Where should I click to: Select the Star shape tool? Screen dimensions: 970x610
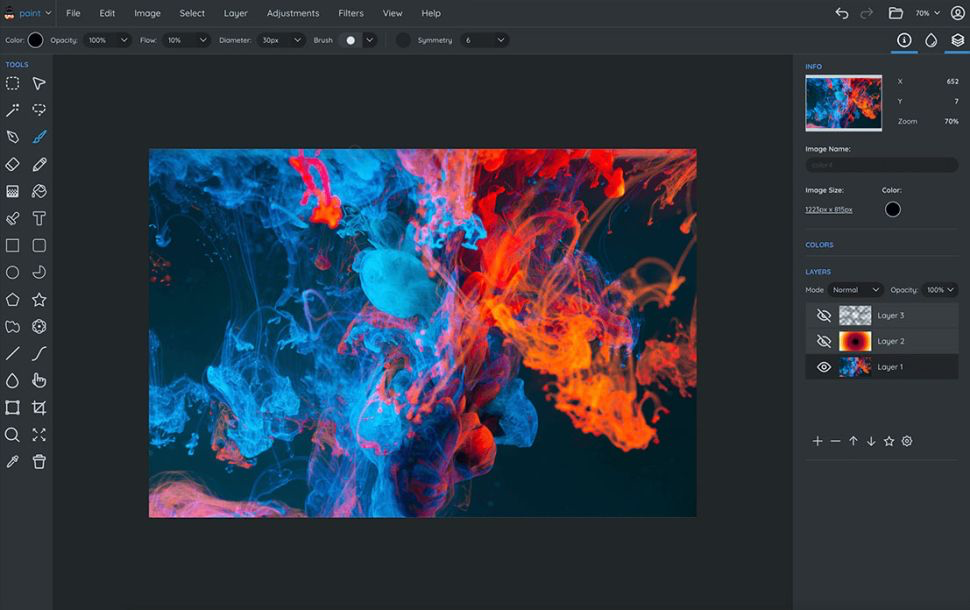click(x=39, y=299)
